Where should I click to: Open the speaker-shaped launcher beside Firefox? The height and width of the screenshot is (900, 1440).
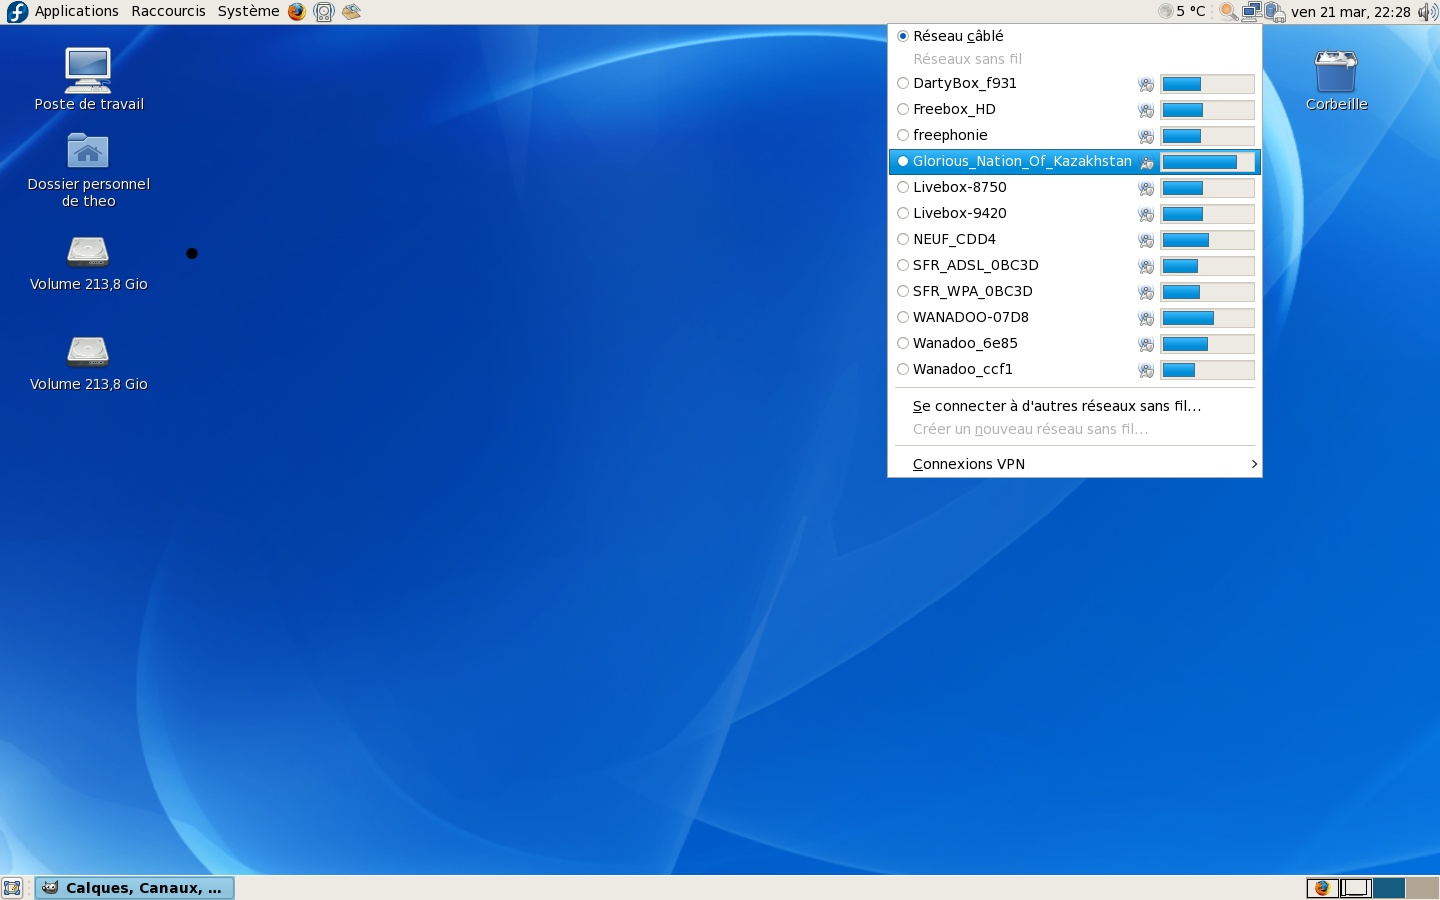tap(324, 12)
